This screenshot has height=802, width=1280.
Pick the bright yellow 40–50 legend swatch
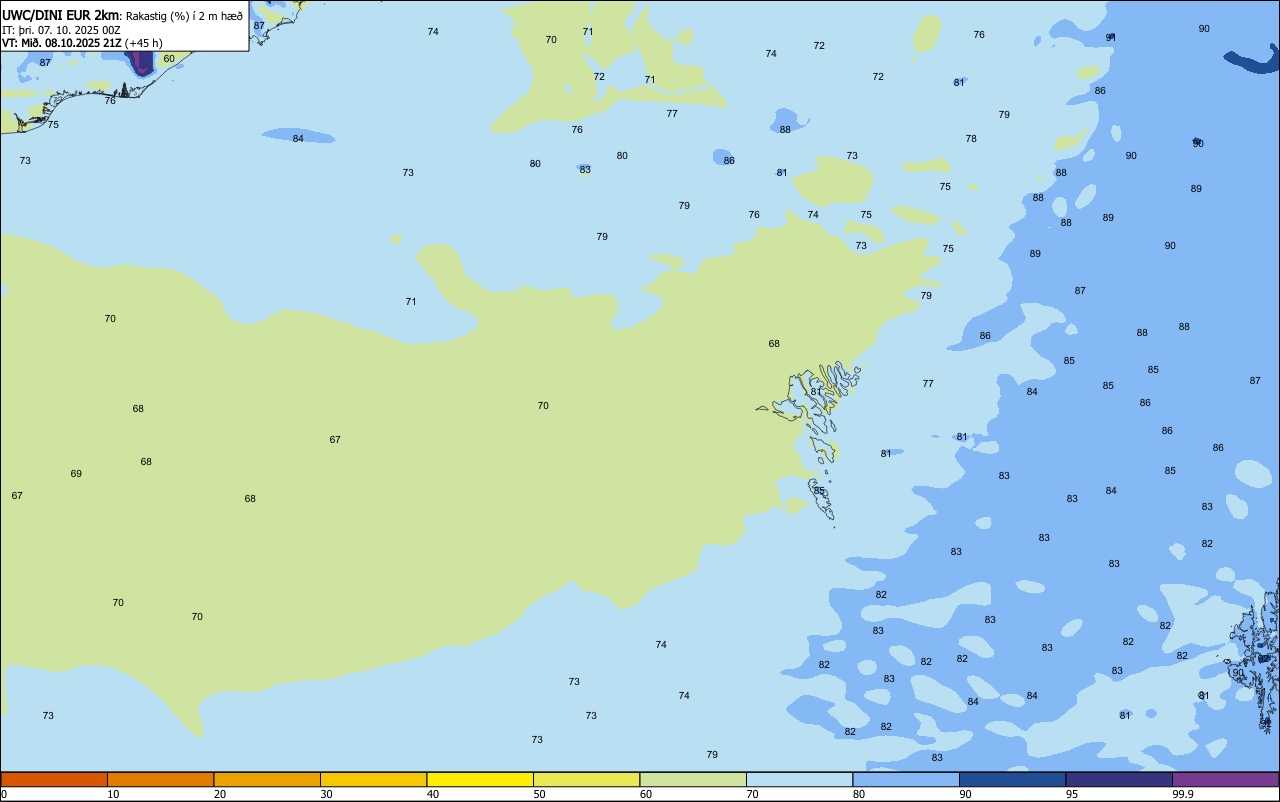click(480, 779)
